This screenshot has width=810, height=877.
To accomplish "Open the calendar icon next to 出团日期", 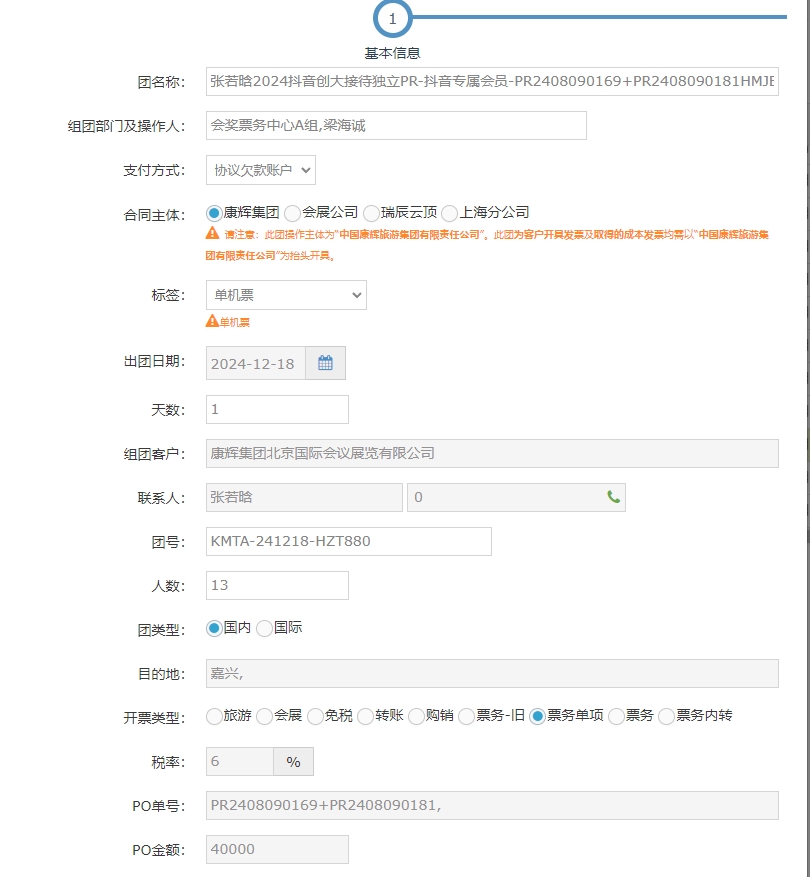I will (x=325, y=363).
